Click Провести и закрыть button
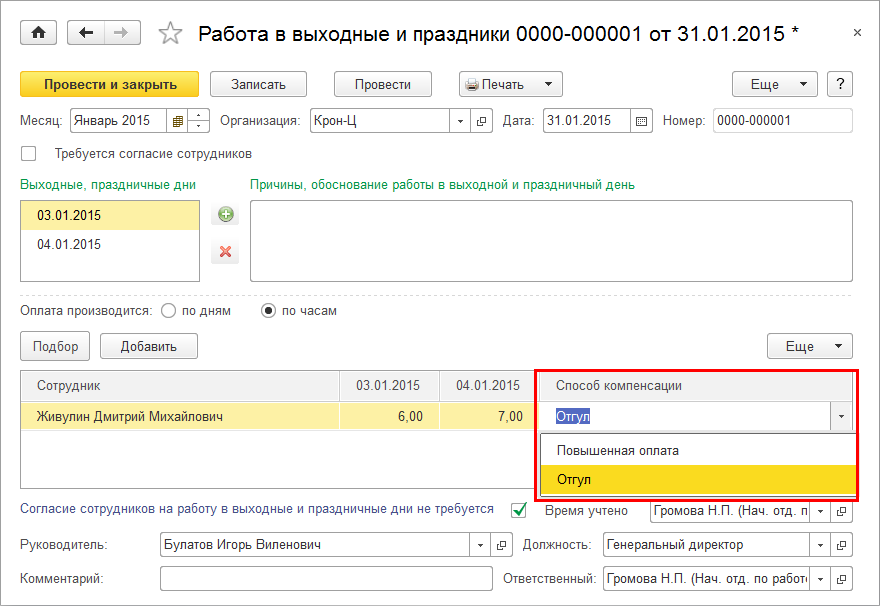 (x=109, y=84)
